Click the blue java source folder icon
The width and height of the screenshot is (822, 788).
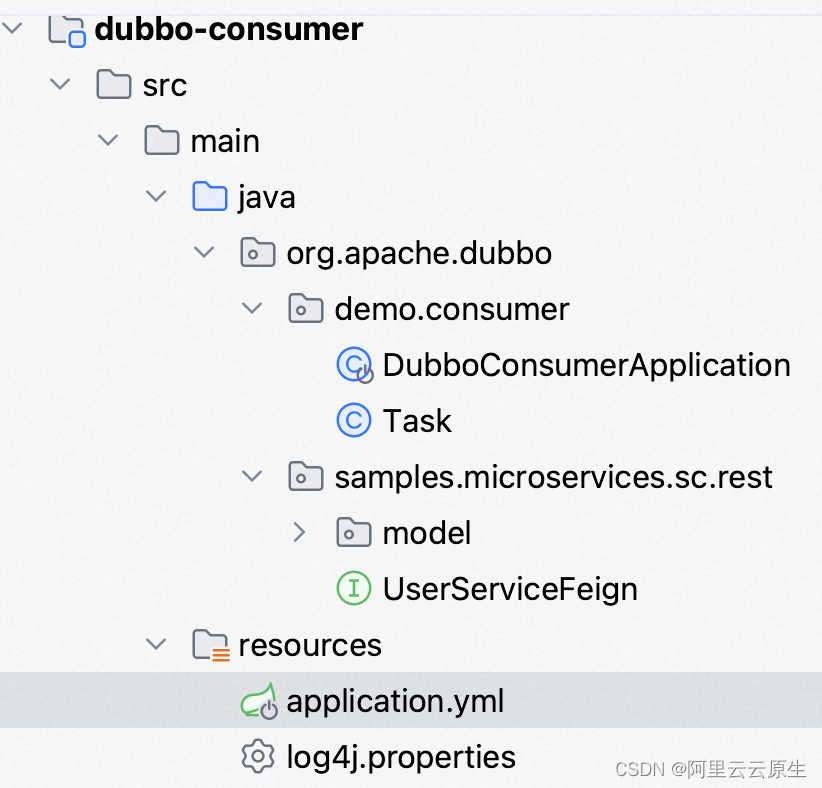click(x=210, y=197)
